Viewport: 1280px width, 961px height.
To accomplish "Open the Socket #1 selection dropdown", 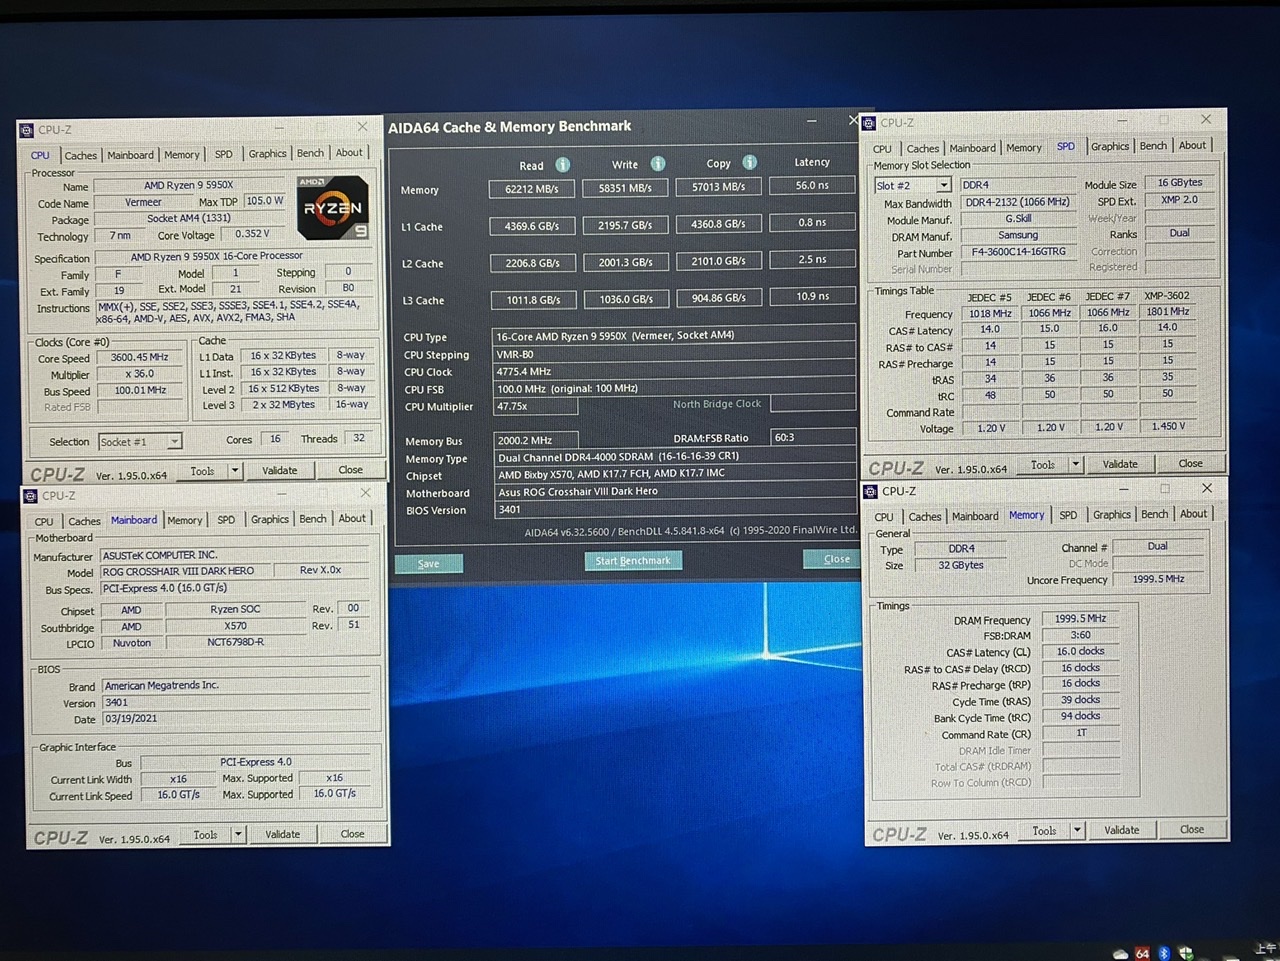I will click(x=174, y=441).
